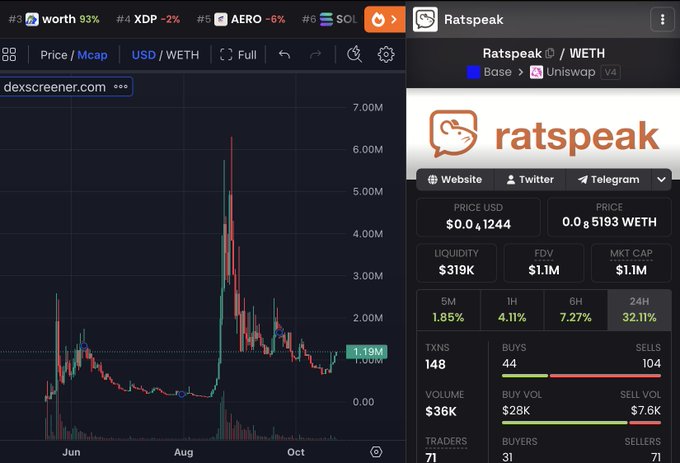
Task: Click the Ratspeak token logo in the header
Action: [425, 20]
